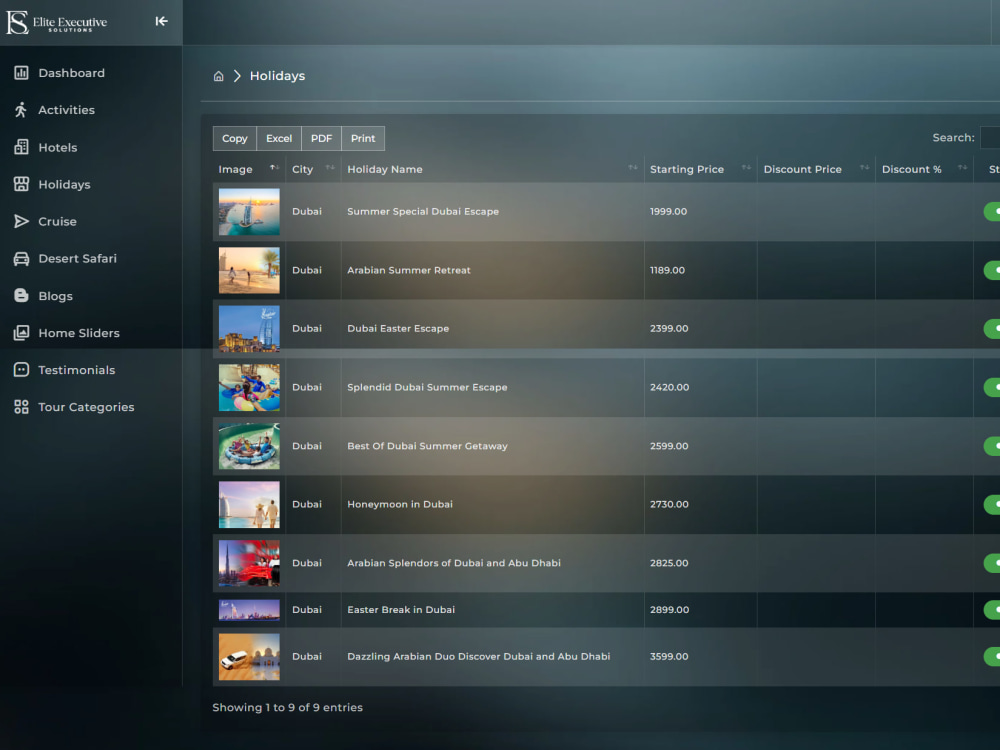Click the Desert Safari car icon
The width and height of the screenshot is (1000, 750).
(21, 258)
